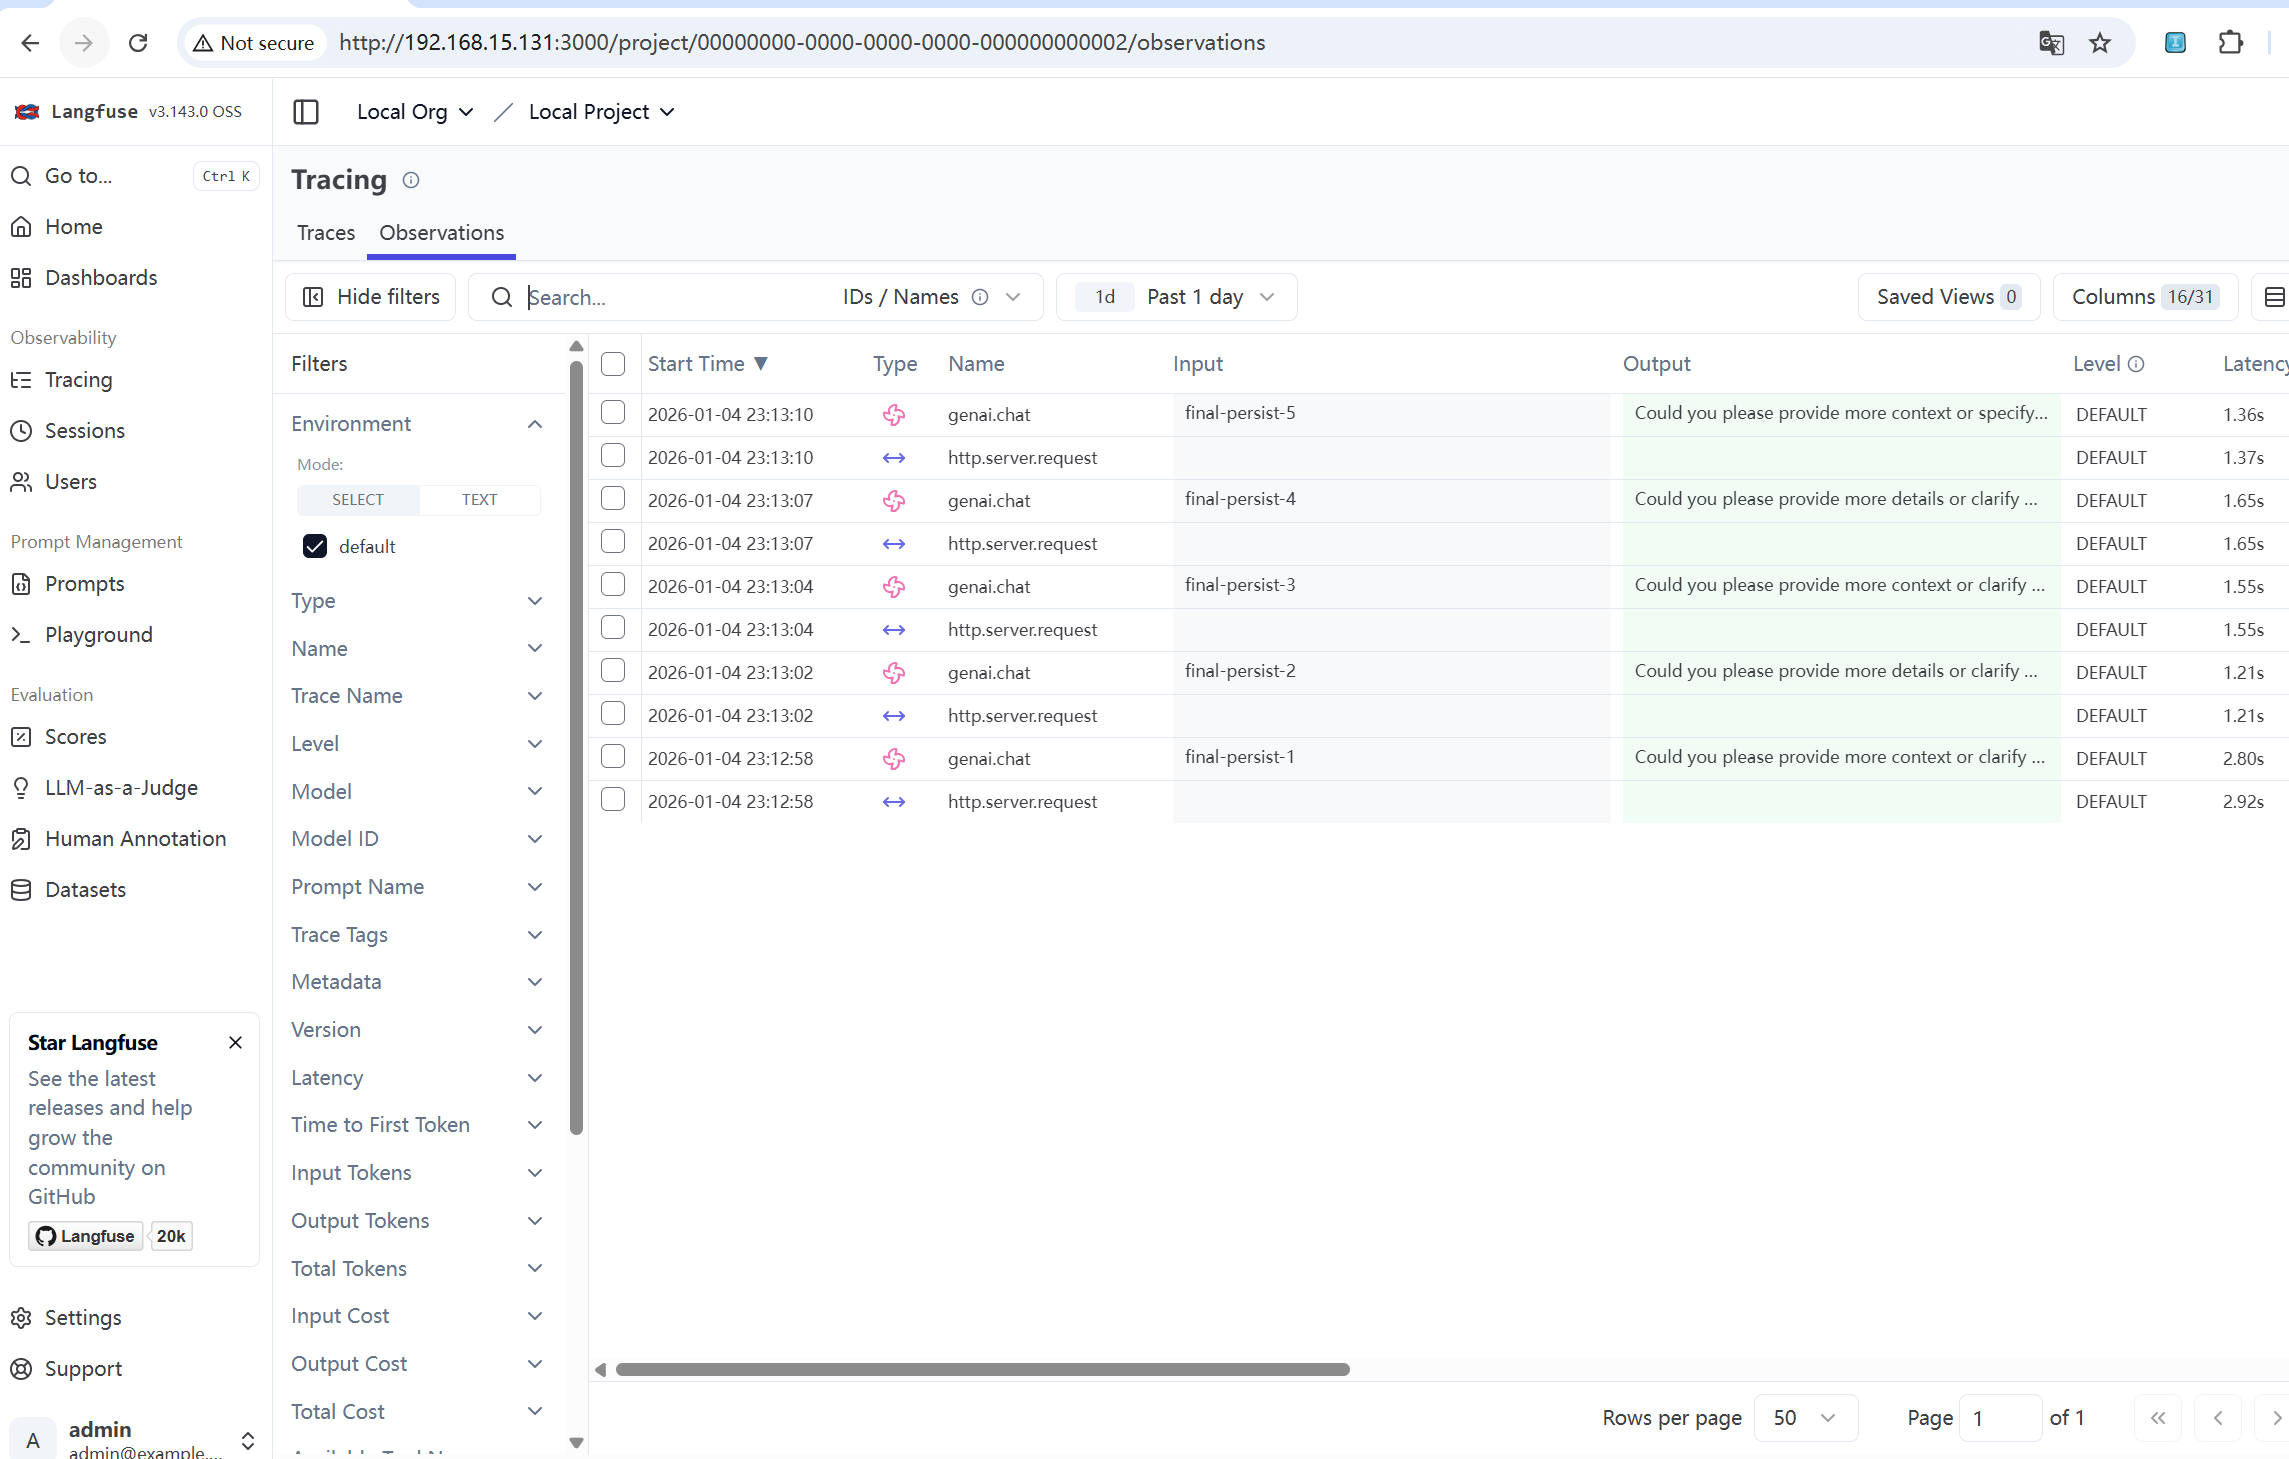Open the Playground from the sidebar
The height and width of the screenshot is (1459, 2289).
coord(98,634)
